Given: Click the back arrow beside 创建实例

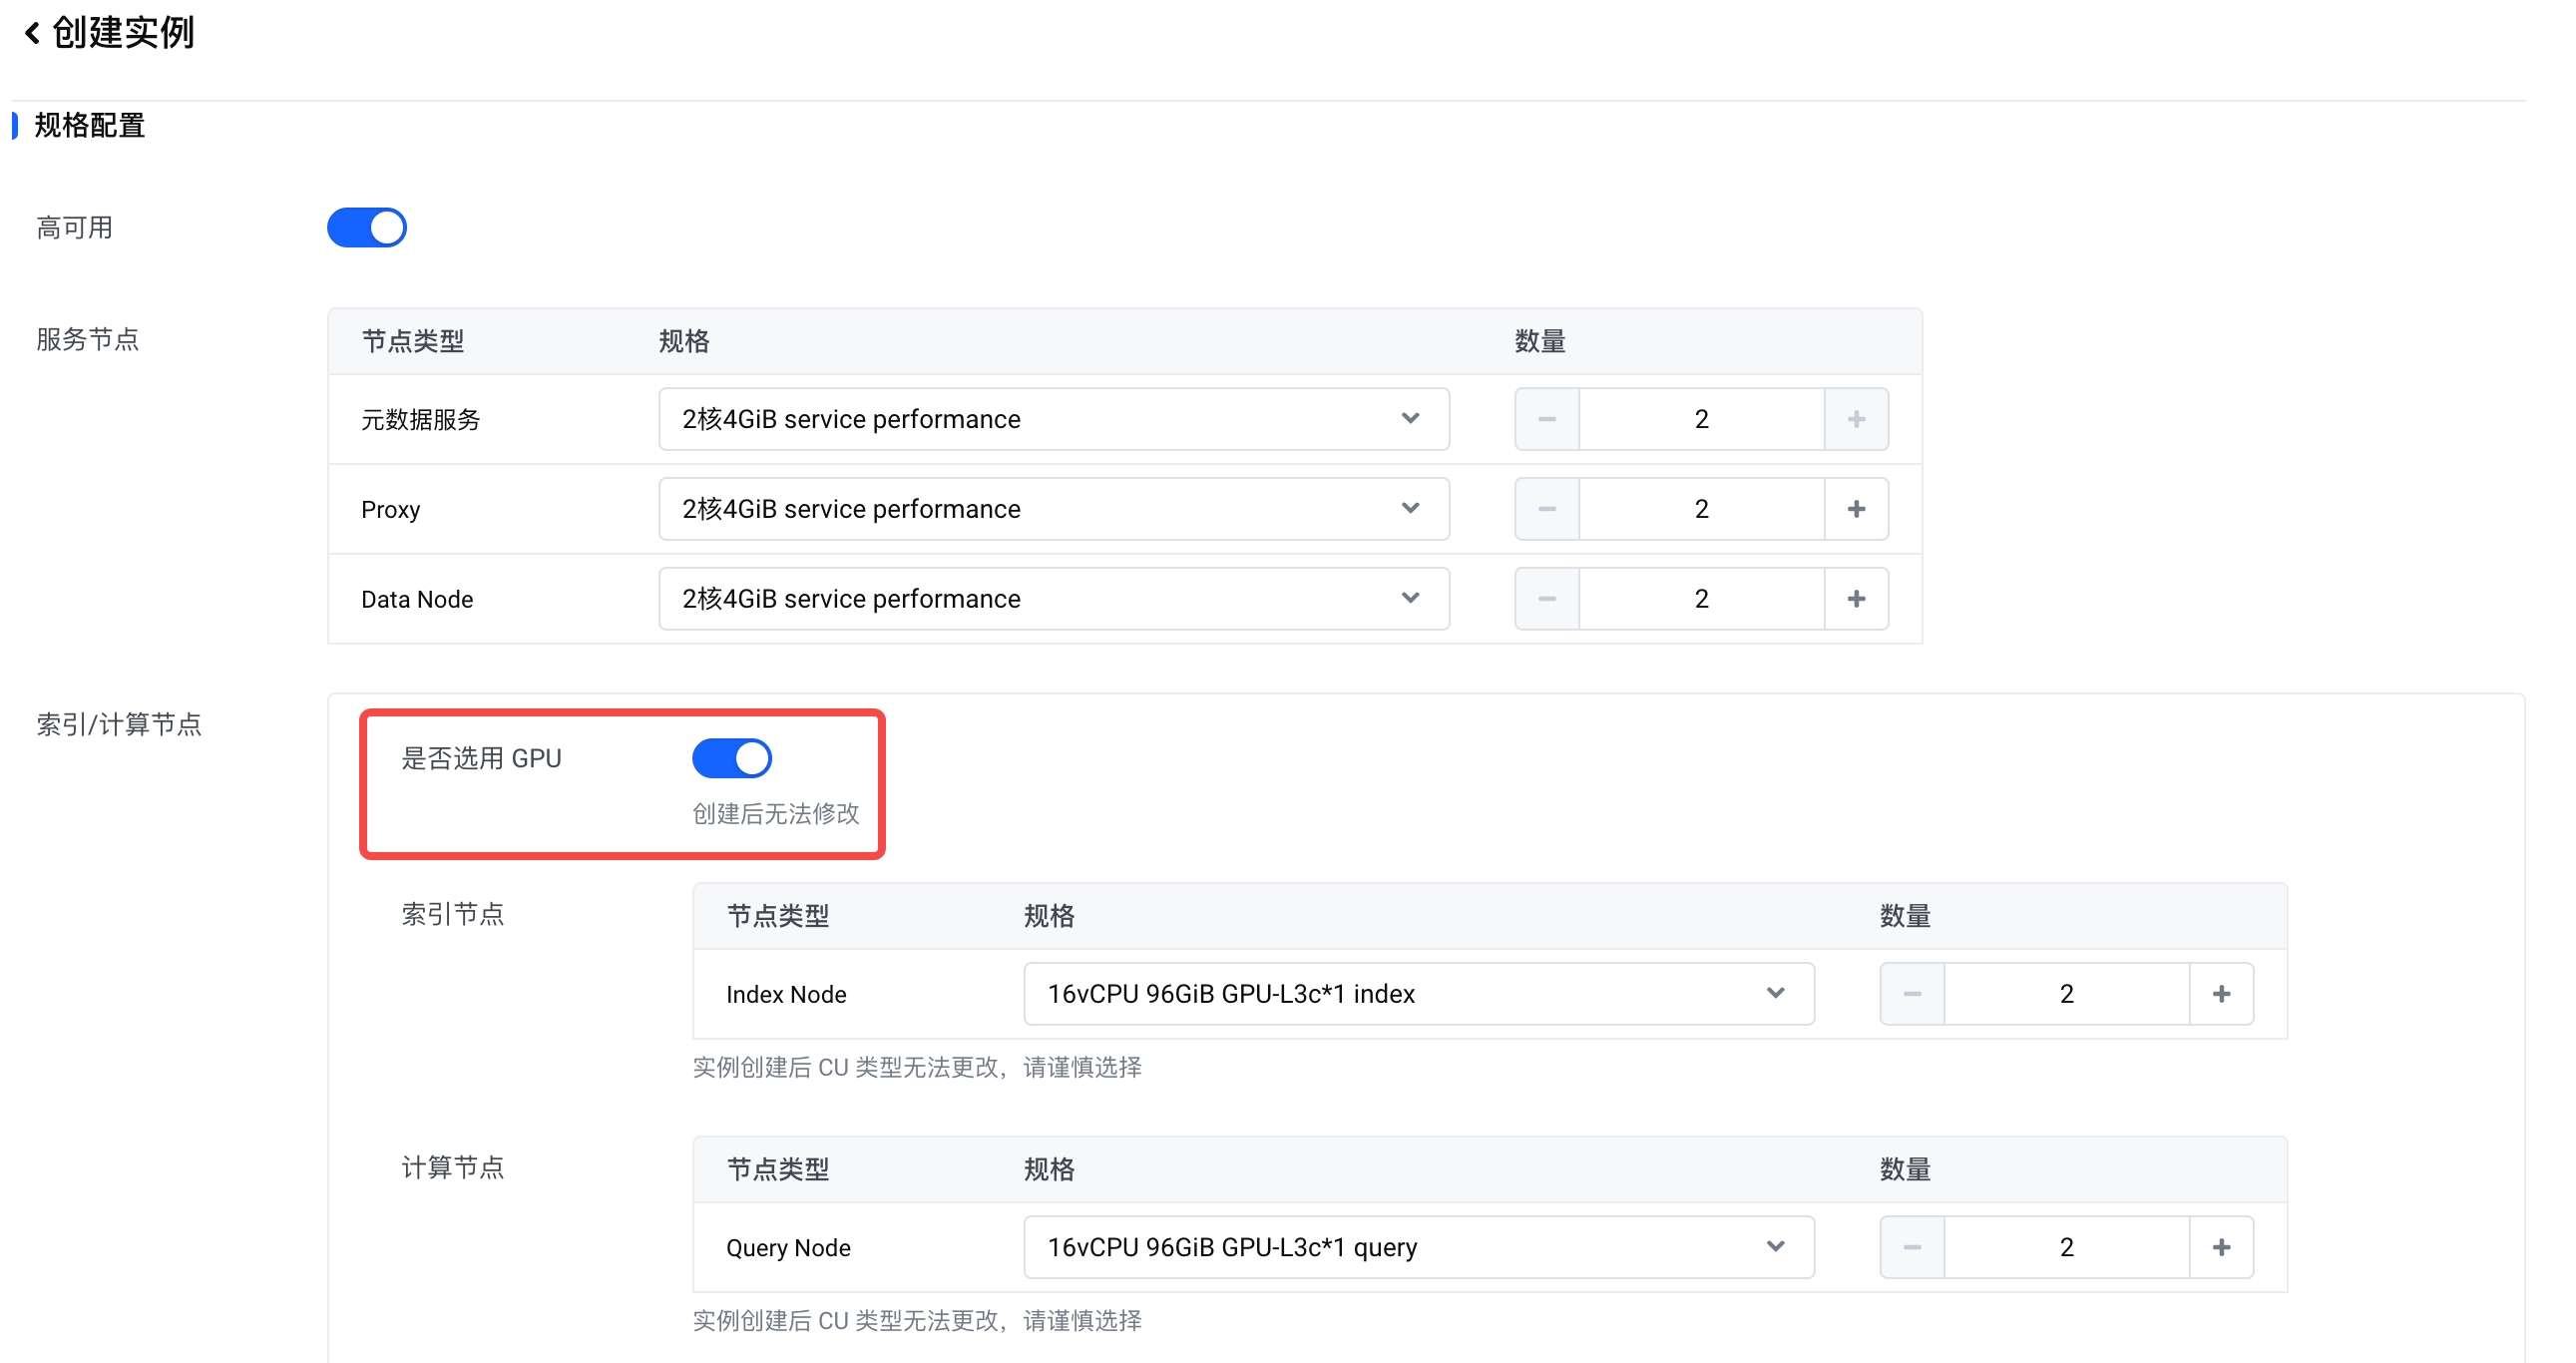Looking at the screenshot, I should [x=32, y=34].
